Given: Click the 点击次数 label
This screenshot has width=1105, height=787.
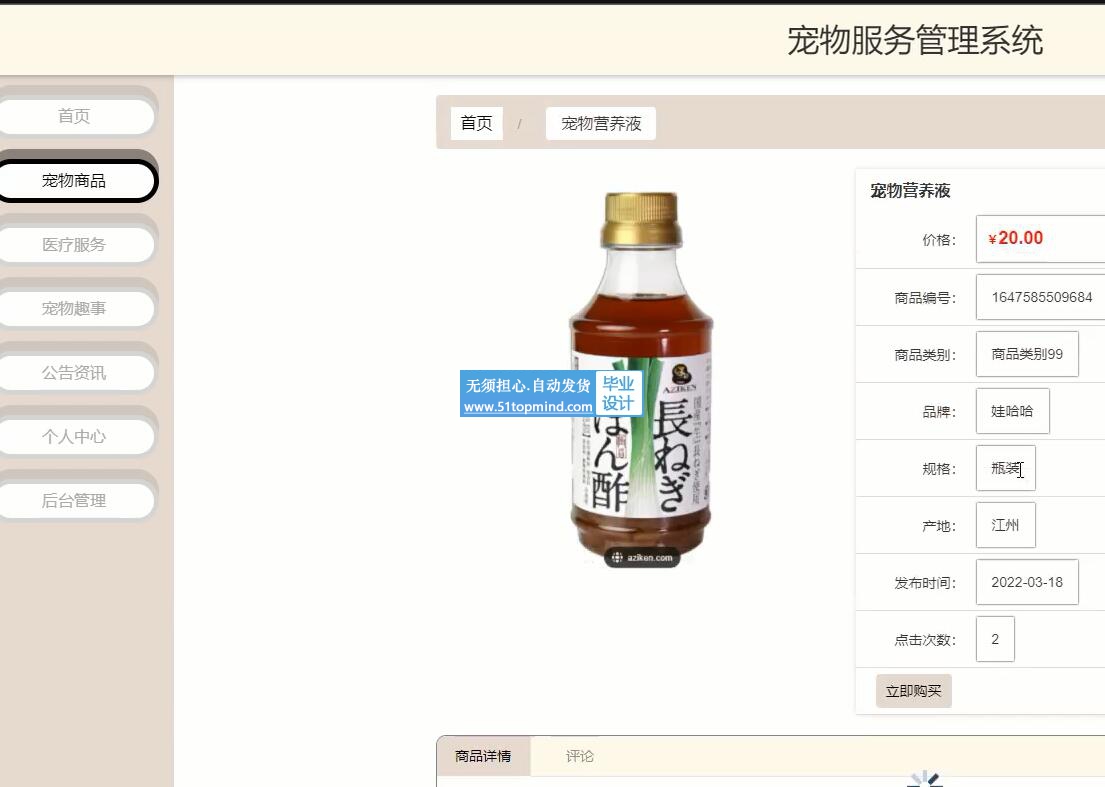Looking at the screenshot, I should point(925,640).
